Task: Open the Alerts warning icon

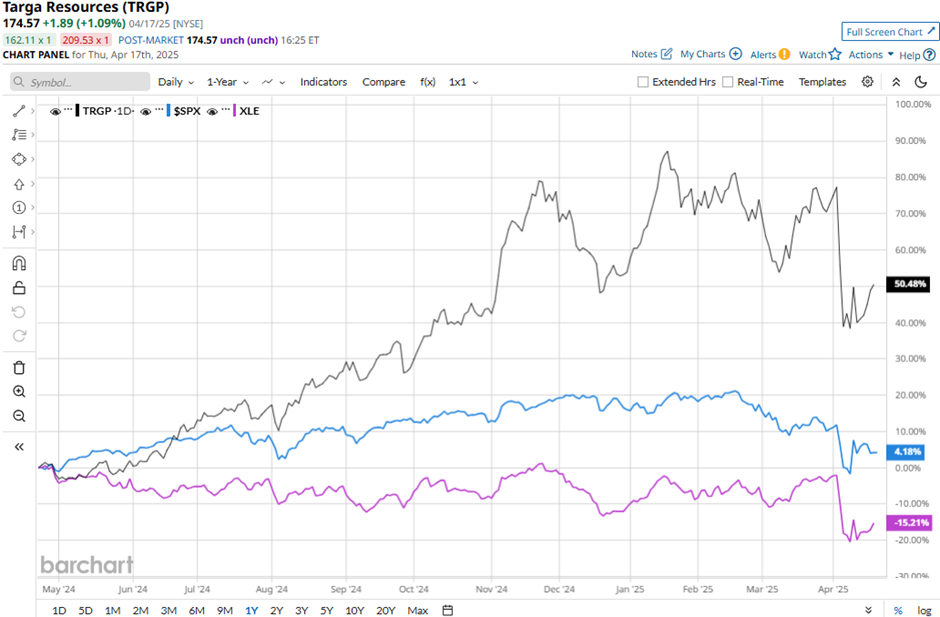Action: point(784,54)
